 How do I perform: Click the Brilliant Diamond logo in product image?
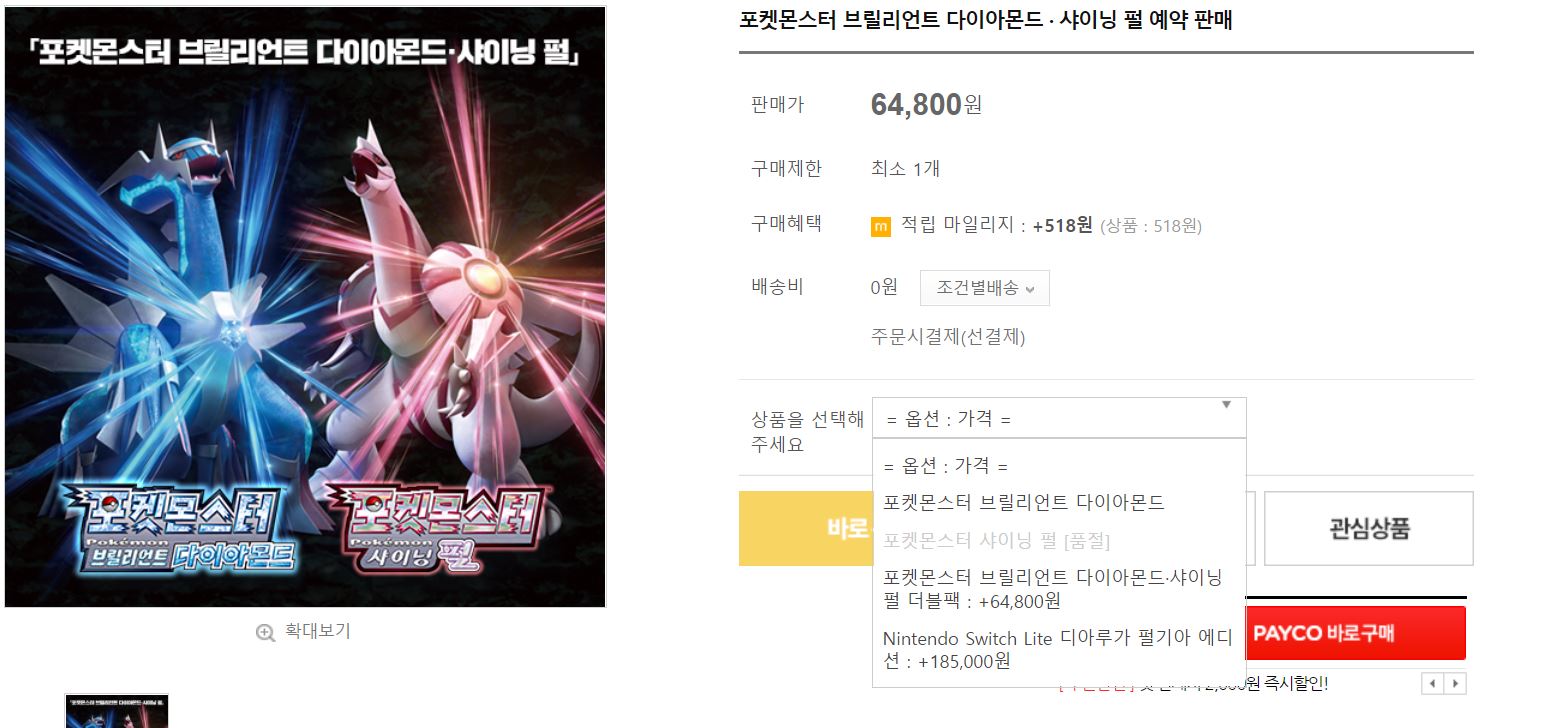coord(181,528)
